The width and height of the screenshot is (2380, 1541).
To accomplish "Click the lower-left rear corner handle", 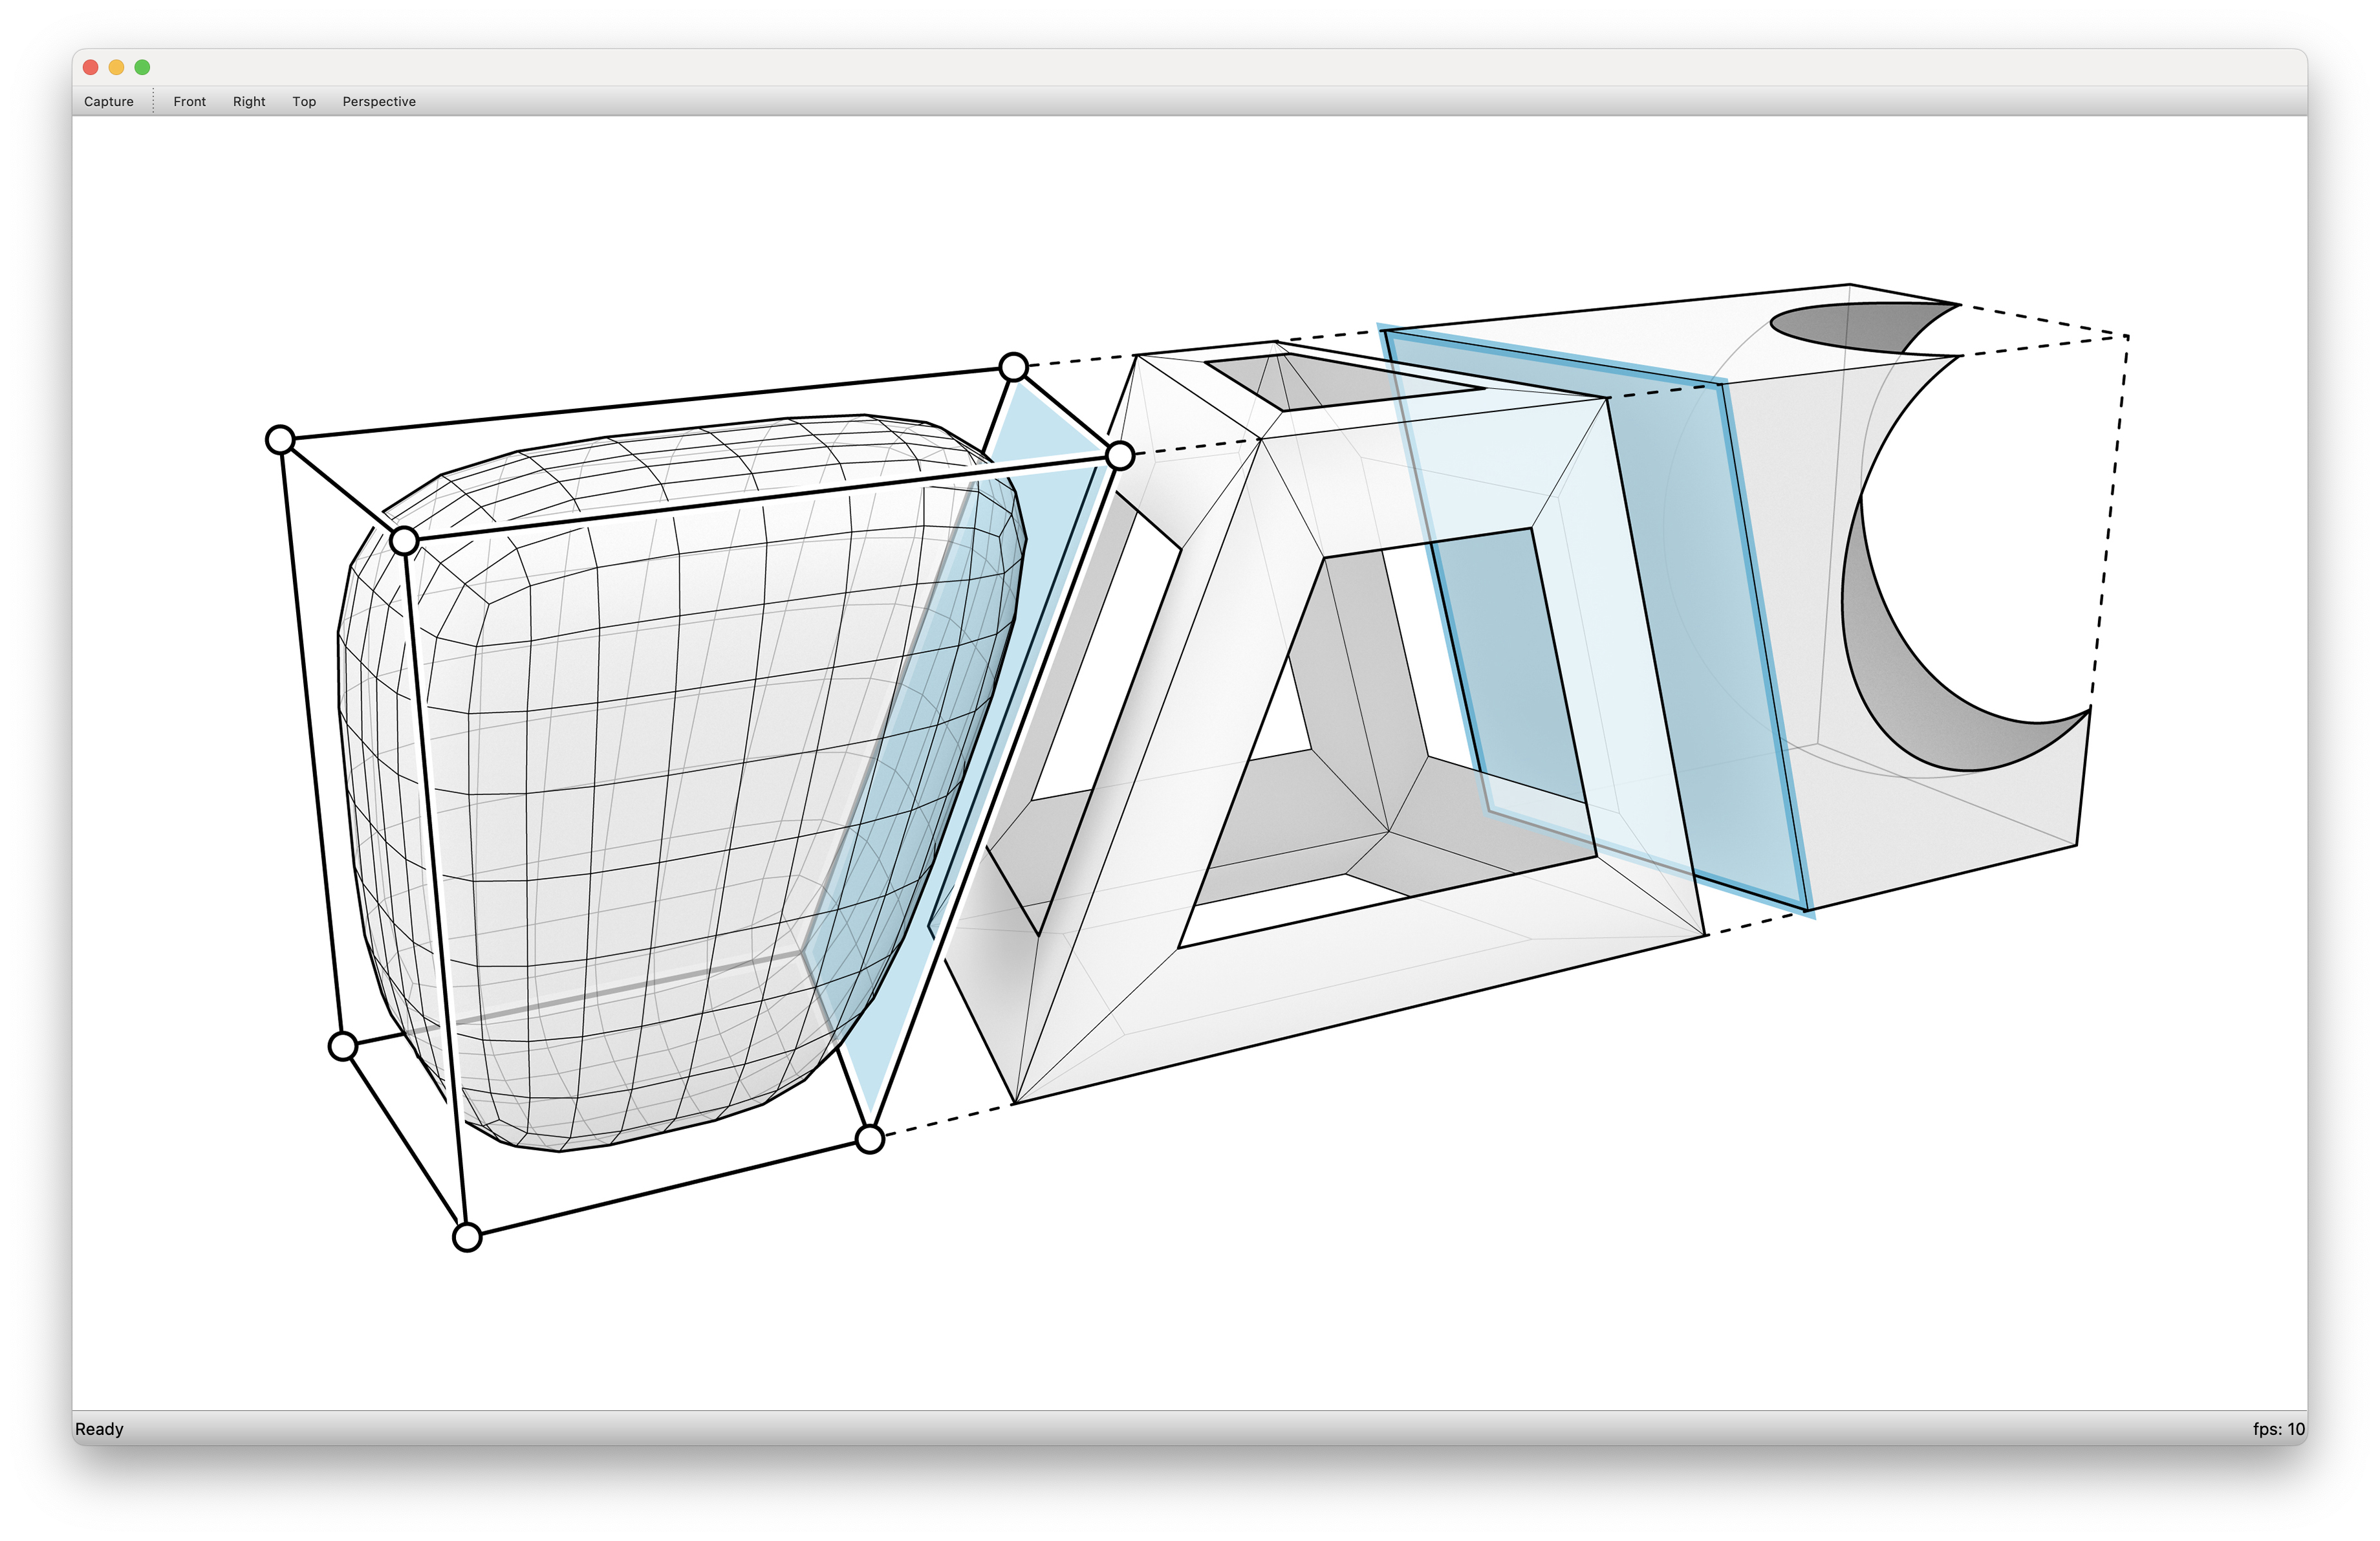I will pos(343,1046).
